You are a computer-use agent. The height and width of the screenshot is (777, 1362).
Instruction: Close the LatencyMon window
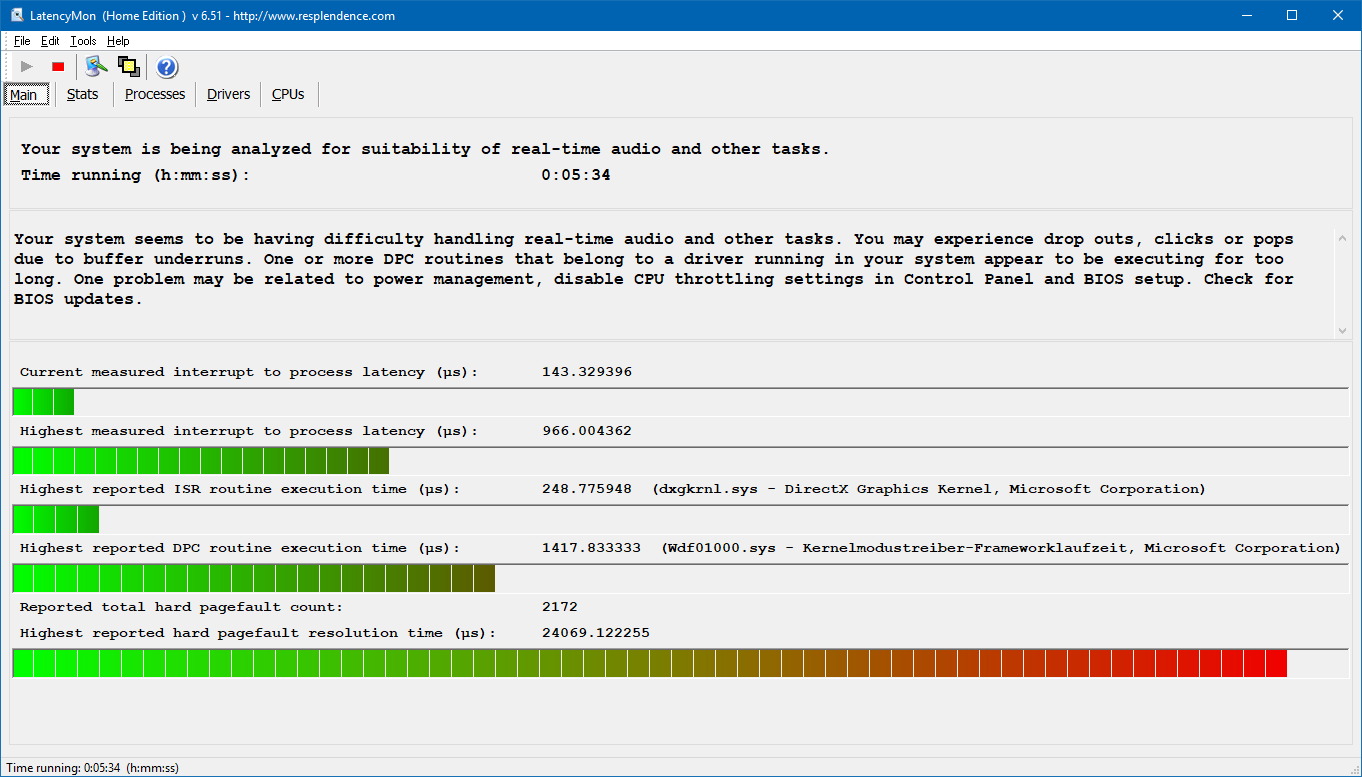pyautogui.click(x=1338, y=16)
